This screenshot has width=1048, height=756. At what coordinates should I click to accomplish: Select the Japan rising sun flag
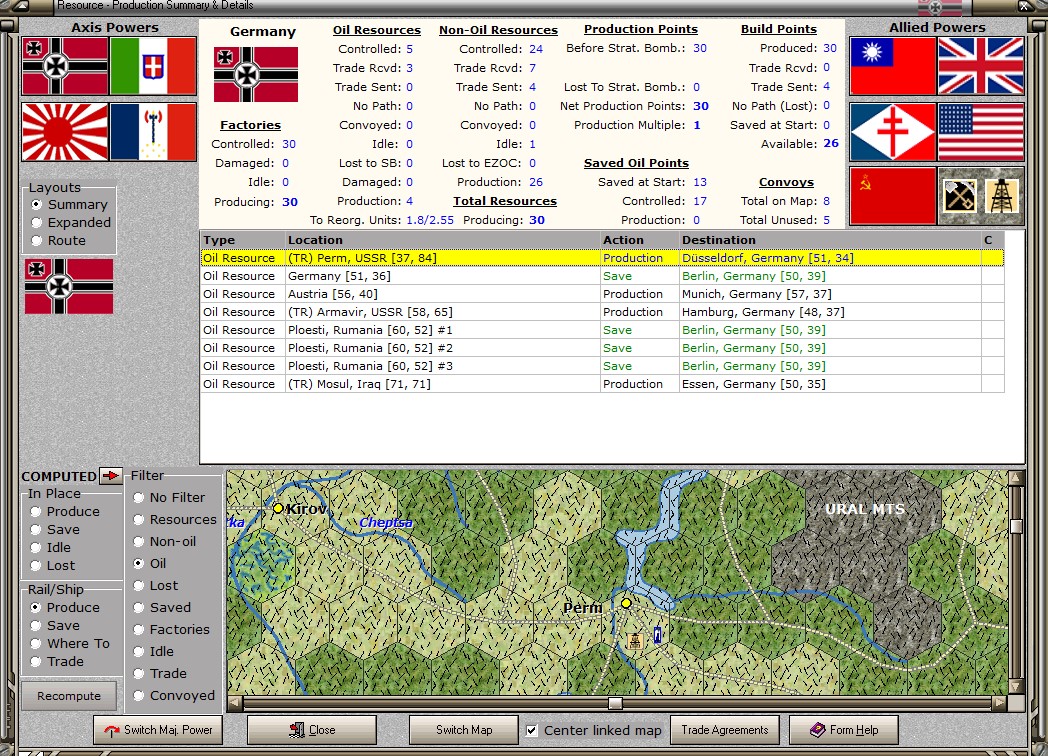65,132
